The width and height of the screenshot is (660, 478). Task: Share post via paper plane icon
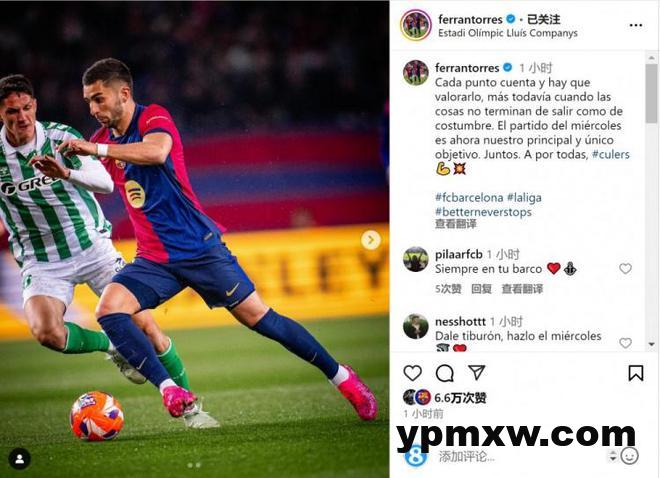tap(476, 372)
